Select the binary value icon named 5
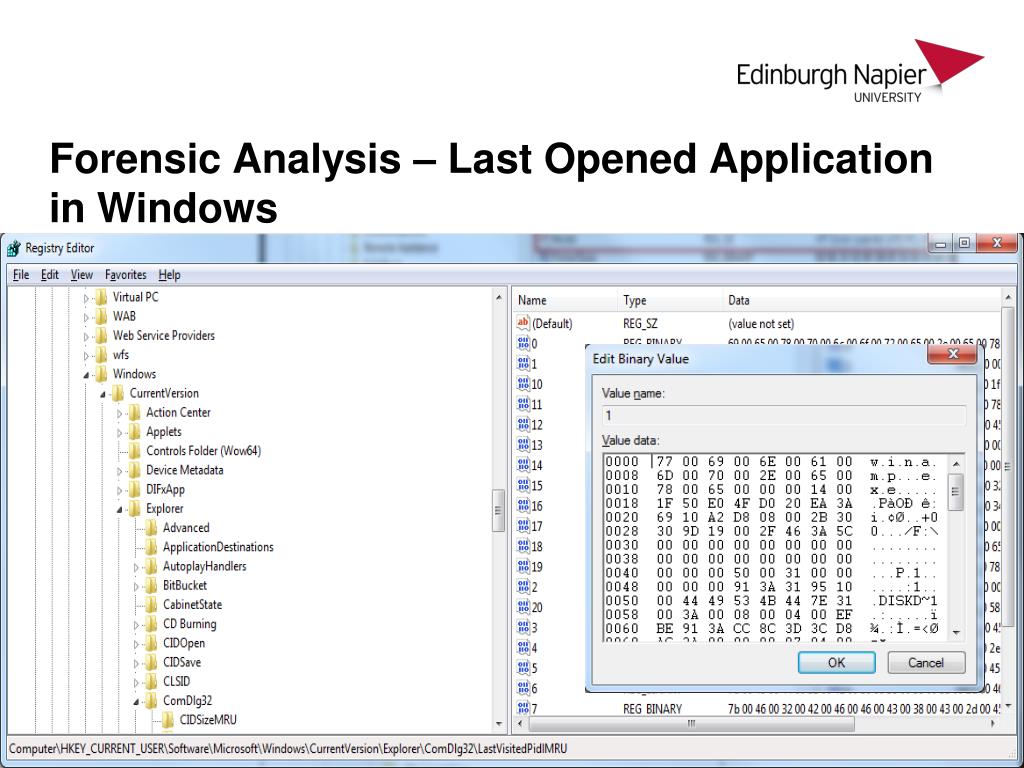This screenshot has width=1024, height=768. (x=523, y=667)
